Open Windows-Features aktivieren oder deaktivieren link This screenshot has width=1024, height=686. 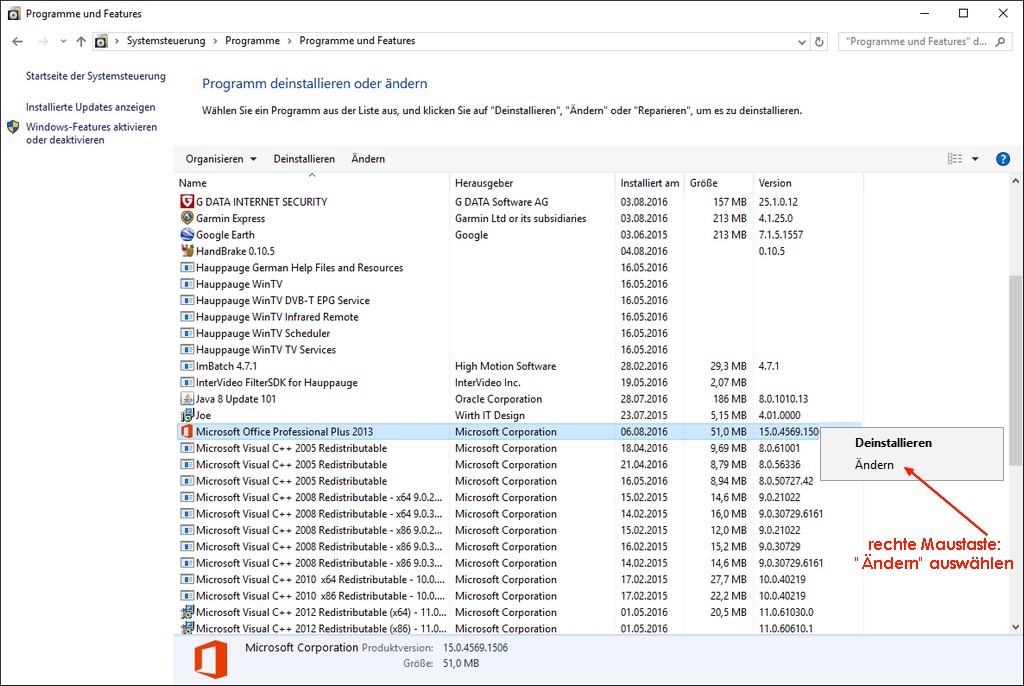click(91, 133)
